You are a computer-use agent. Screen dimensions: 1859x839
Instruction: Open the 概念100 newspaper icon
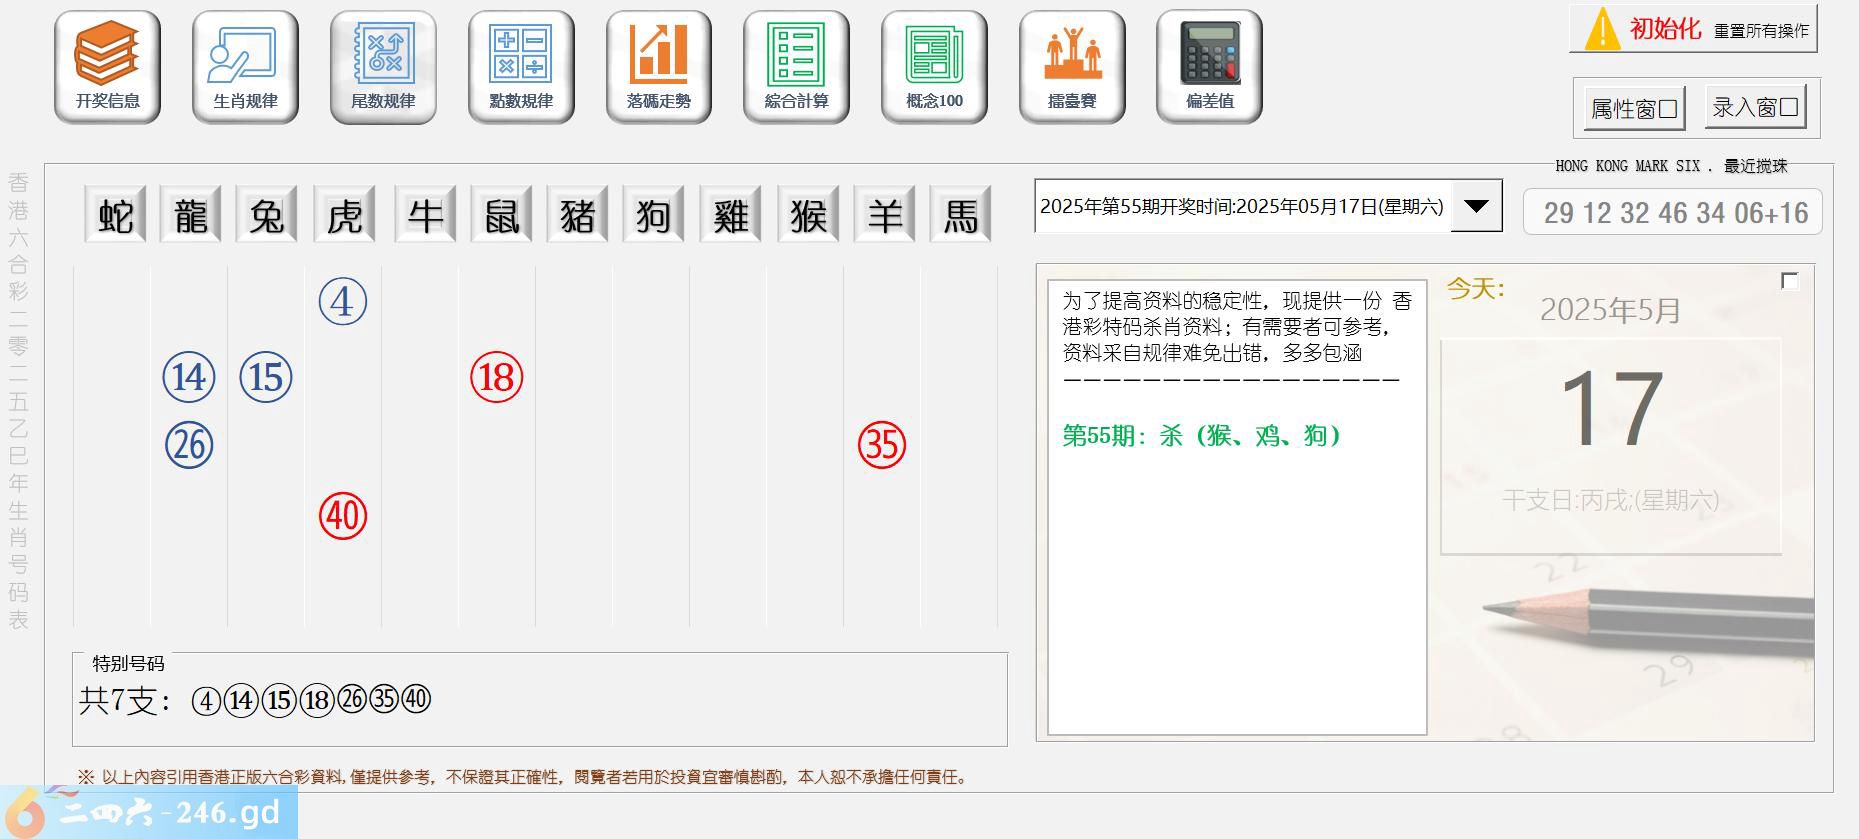coord(934,66)
